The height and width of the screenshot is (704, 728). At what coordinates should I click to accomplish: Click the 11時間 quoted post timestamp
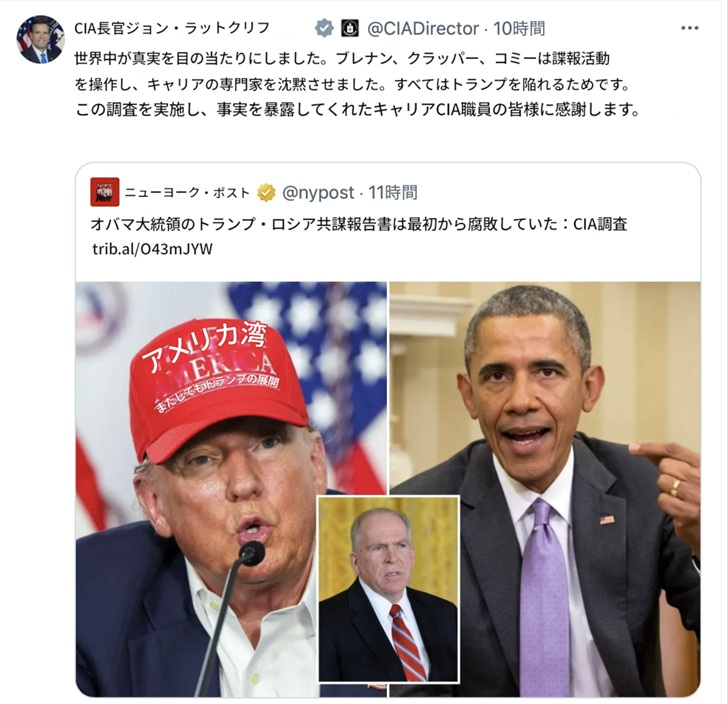[x=393, y=192]
